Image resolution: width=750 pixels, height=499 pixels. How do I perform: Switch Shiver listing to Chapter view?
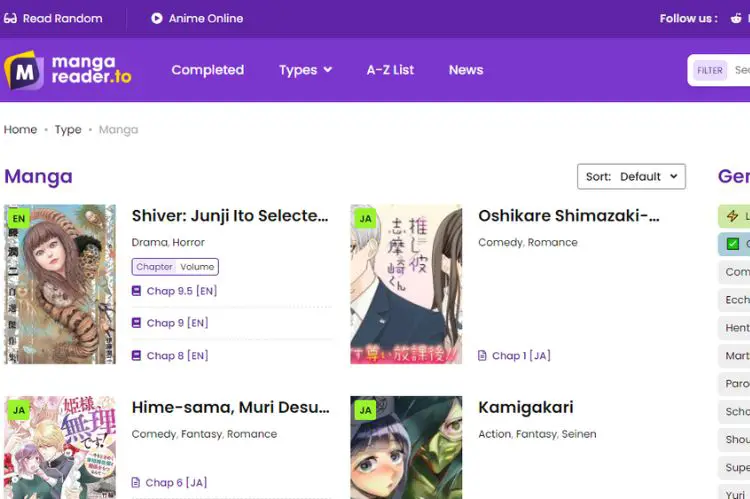pos(154,267)
